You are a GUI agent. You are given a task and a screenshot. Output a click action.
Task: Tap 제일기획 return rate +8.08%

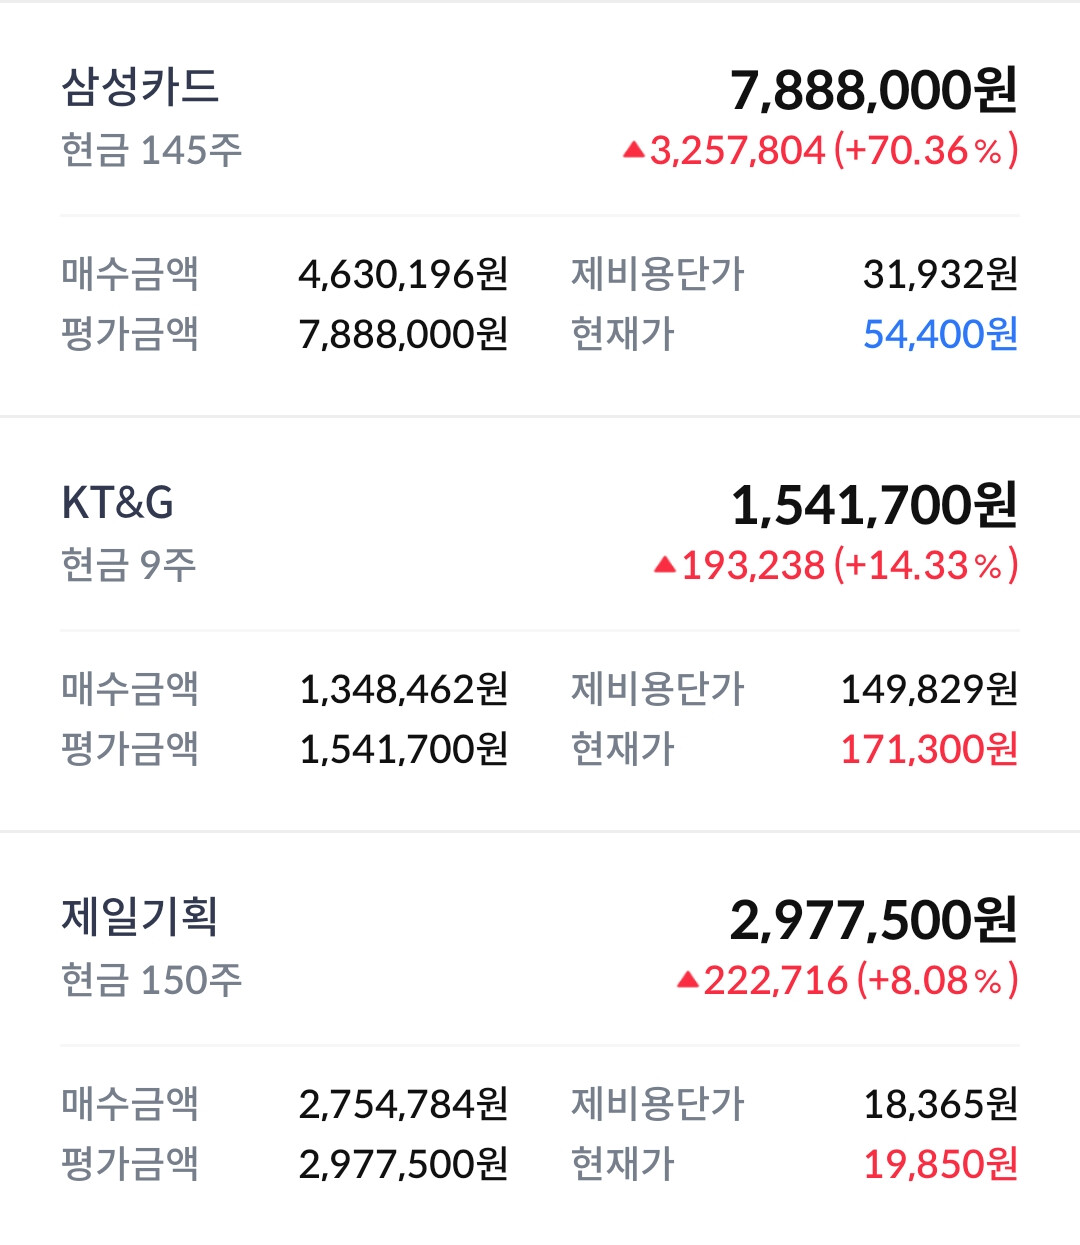(x=937, y=981)
